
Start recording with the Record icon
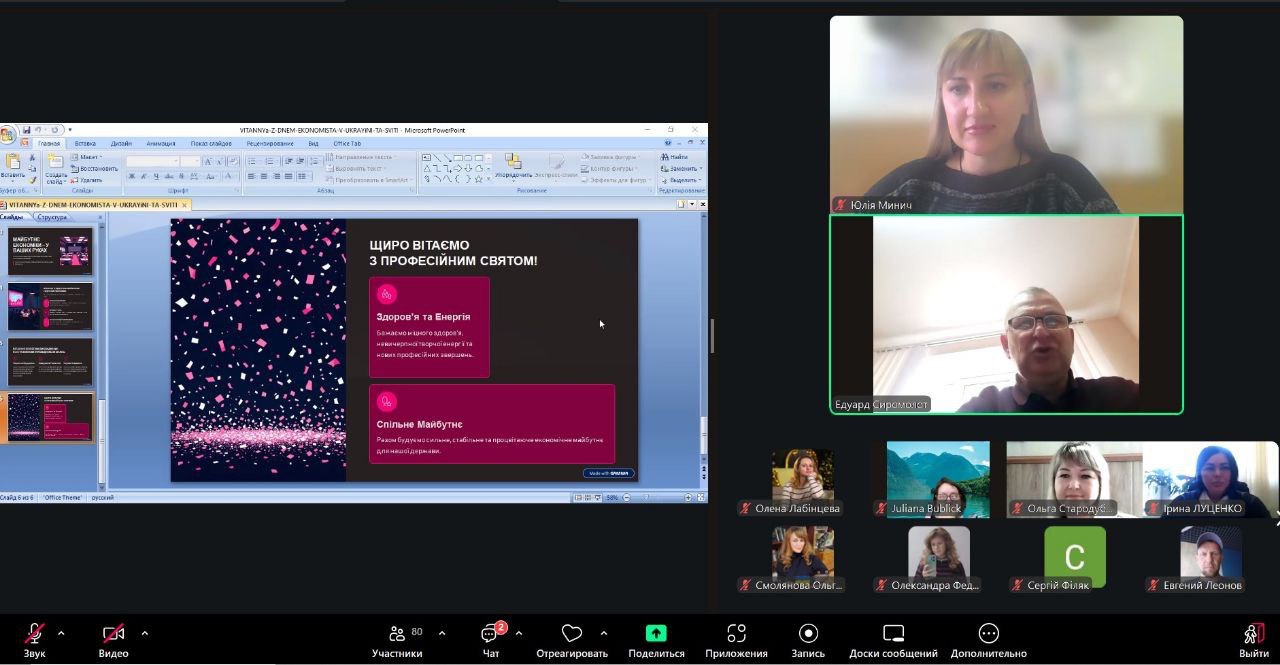click(x=808, y=634)
